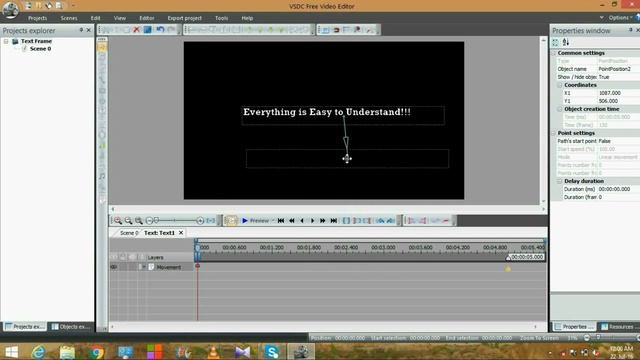Click the plus button of timeline zoom slider

200,220
